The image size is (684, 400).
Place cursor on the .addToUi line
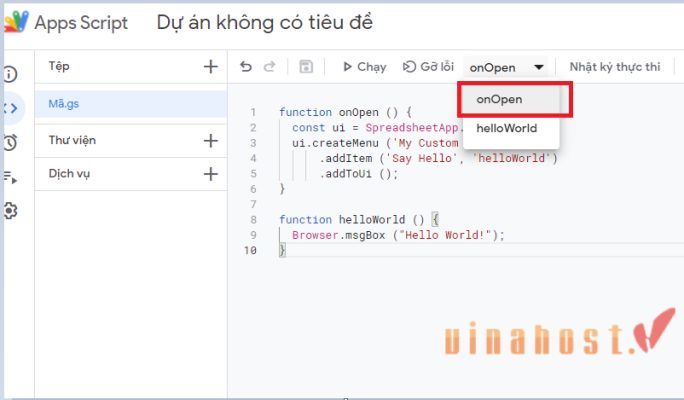point(358,174)
